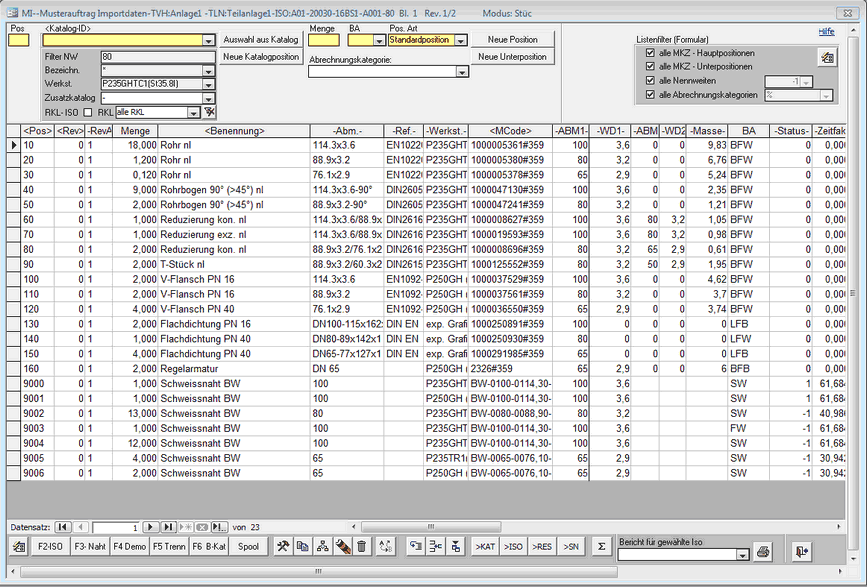This screenshot has height=587, width=867.
Task: Click the copy documents icon
Action: click(x=302, y=546)
